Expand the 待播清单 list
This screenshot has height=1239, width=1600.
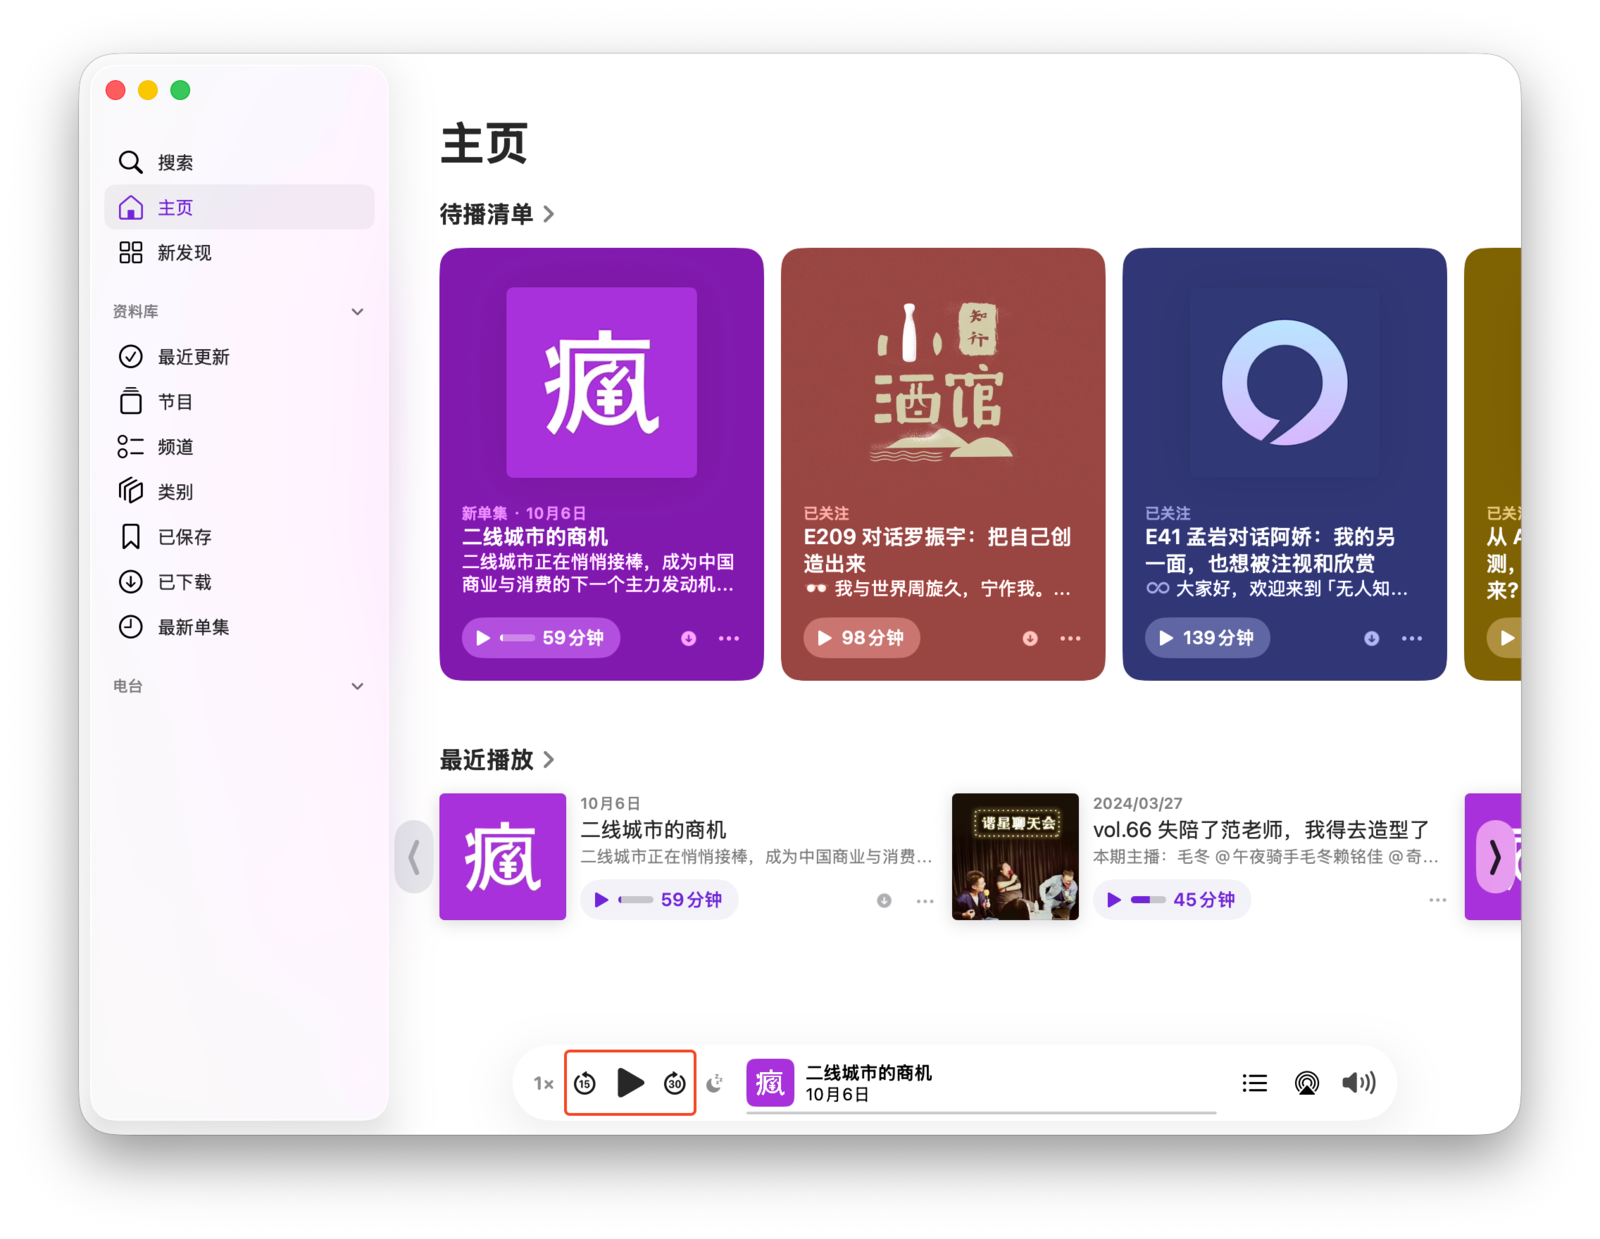(497, 214)
